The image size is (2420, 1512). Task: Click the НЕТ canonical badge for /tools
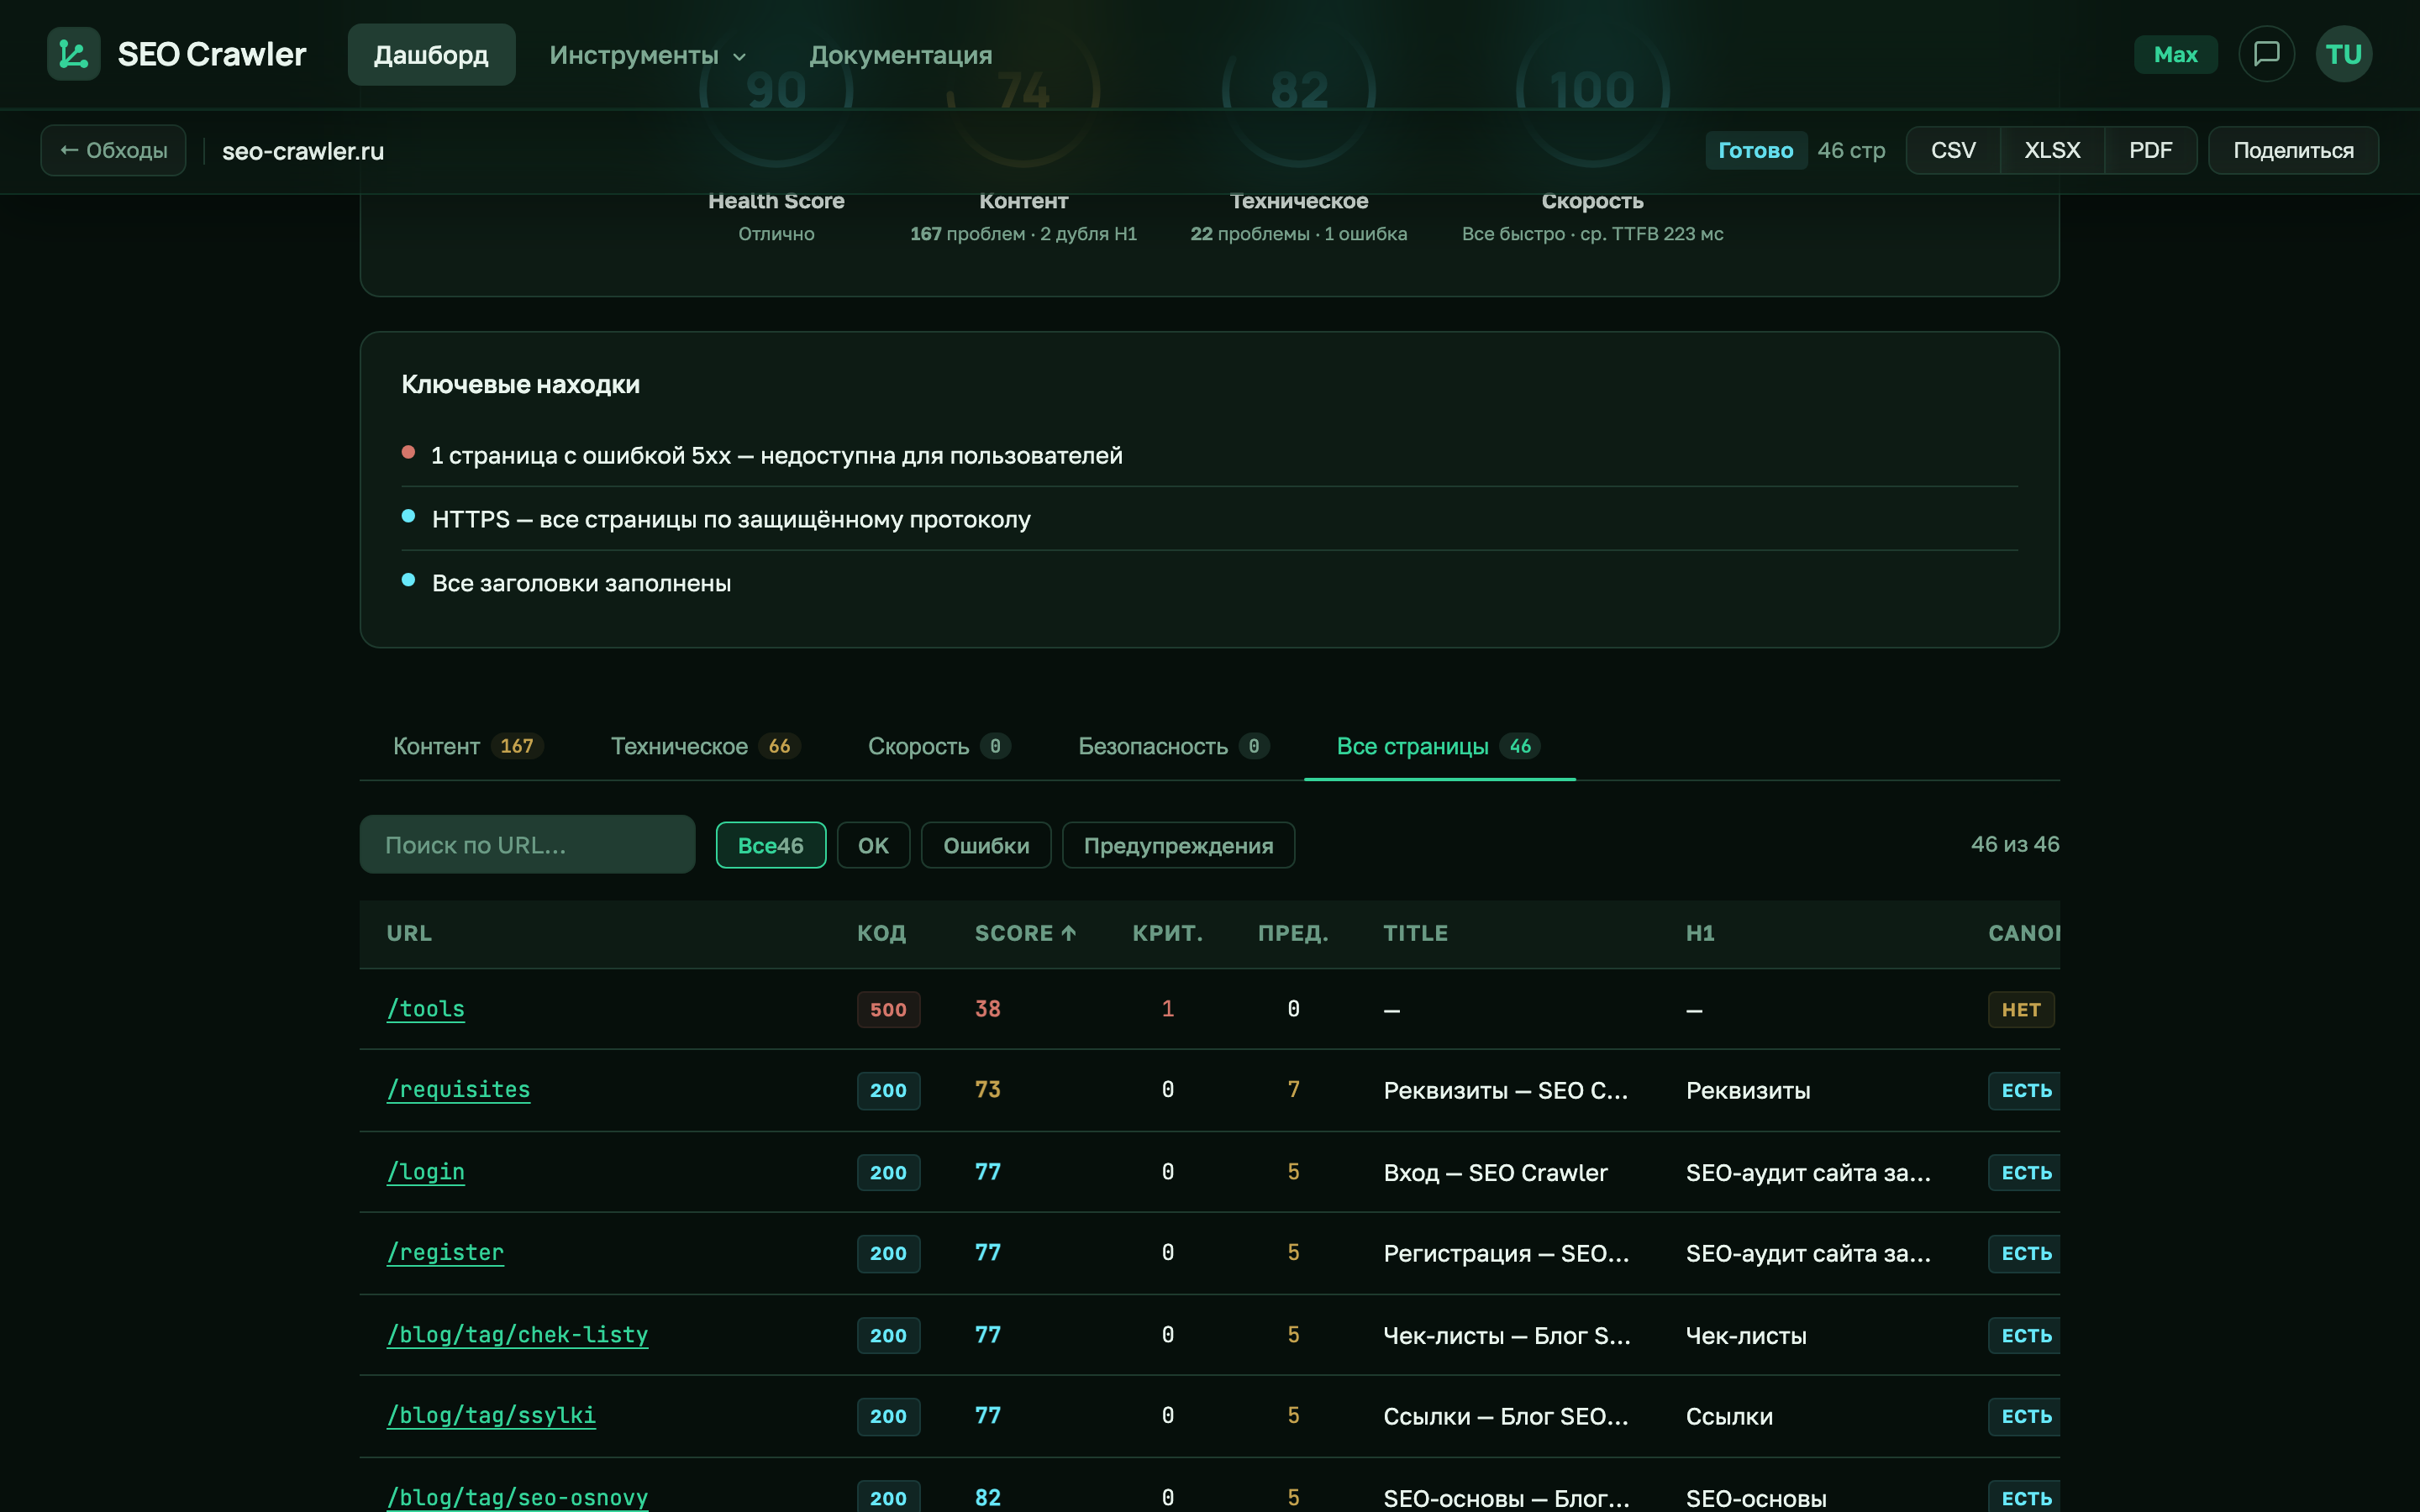tap(2021, 1009)
